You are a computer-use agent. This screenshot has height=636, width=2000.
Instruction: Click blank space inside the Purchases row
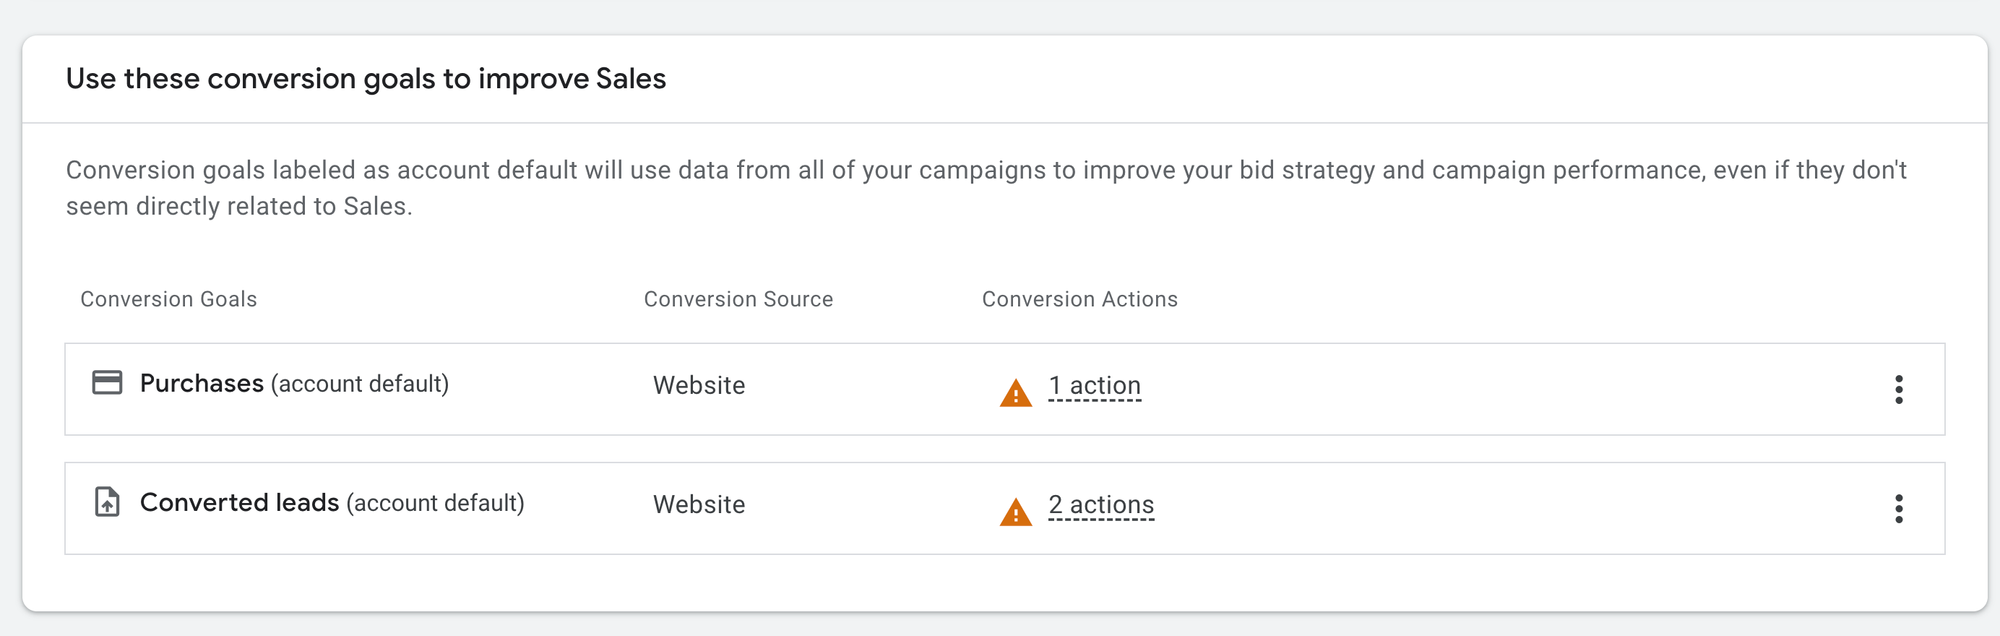pyautogui.click(x=1500, y=389)
